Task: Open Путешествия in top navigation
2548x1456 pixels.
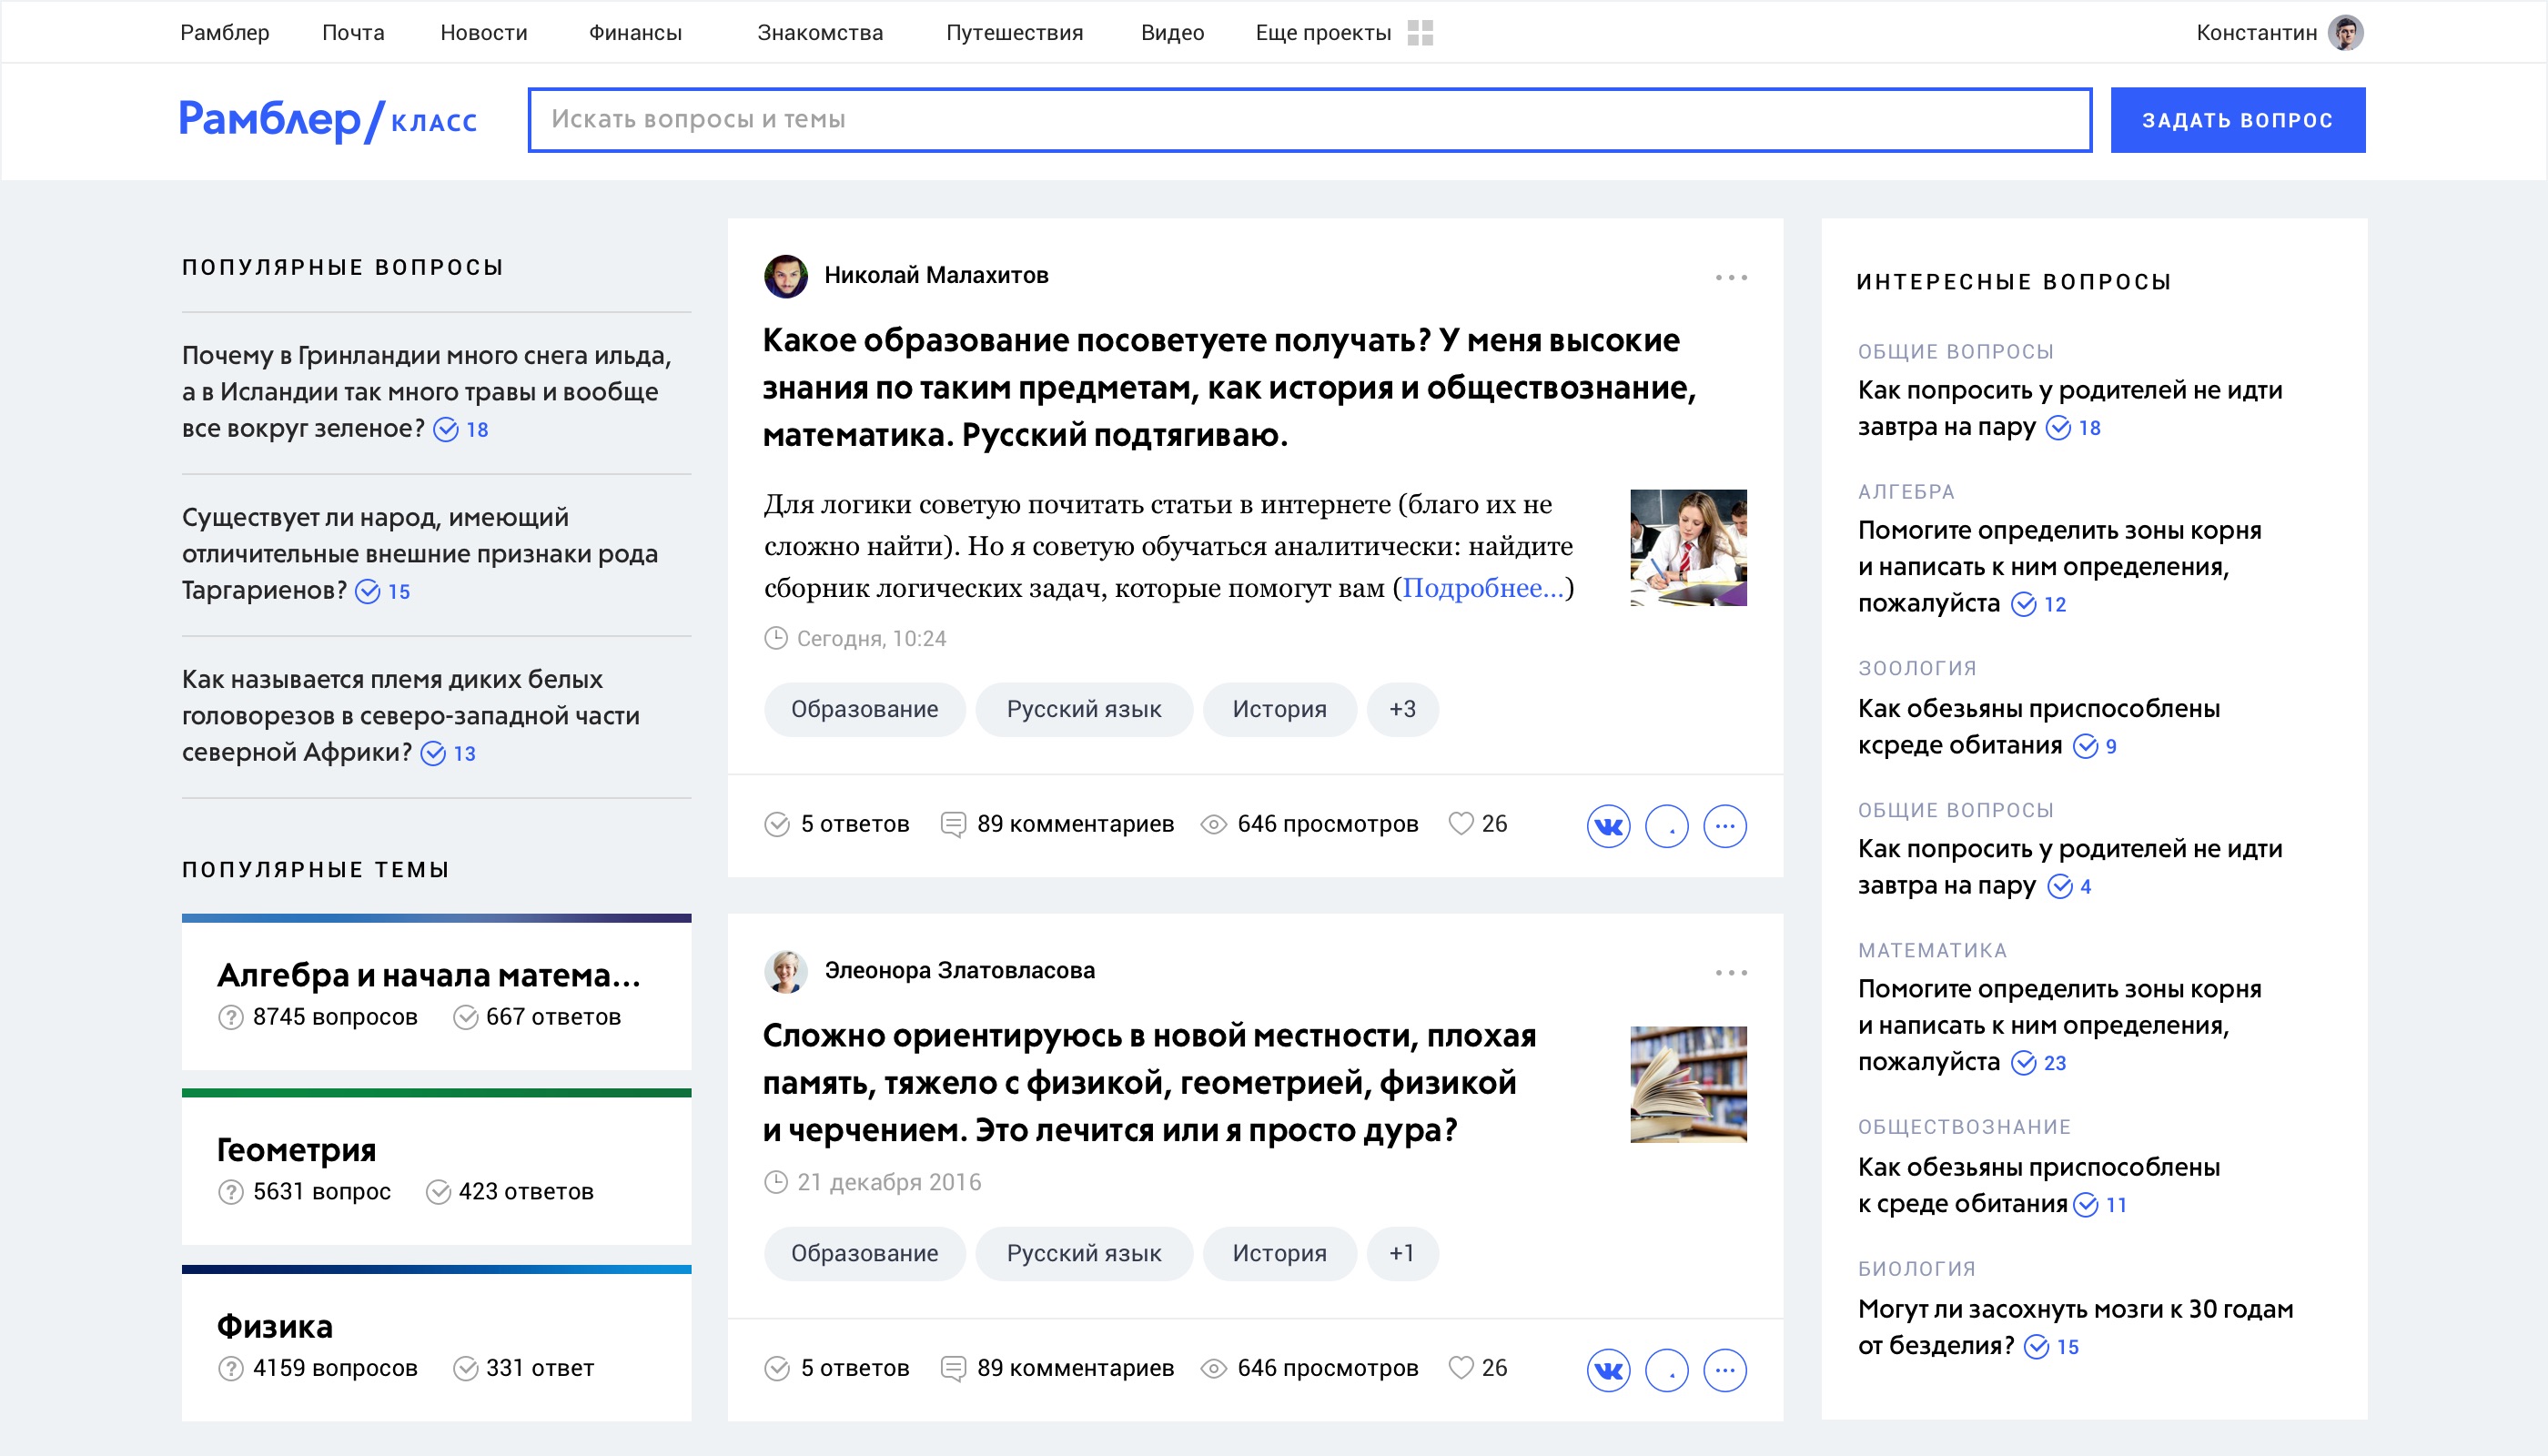Action: click(1014, 33)
